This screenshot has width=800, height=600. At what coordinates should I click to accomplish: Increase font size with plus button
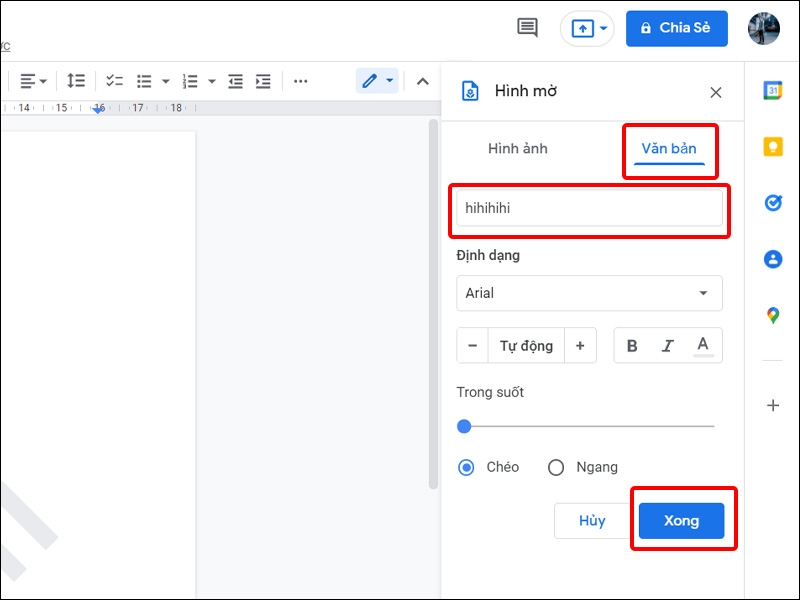580,345
